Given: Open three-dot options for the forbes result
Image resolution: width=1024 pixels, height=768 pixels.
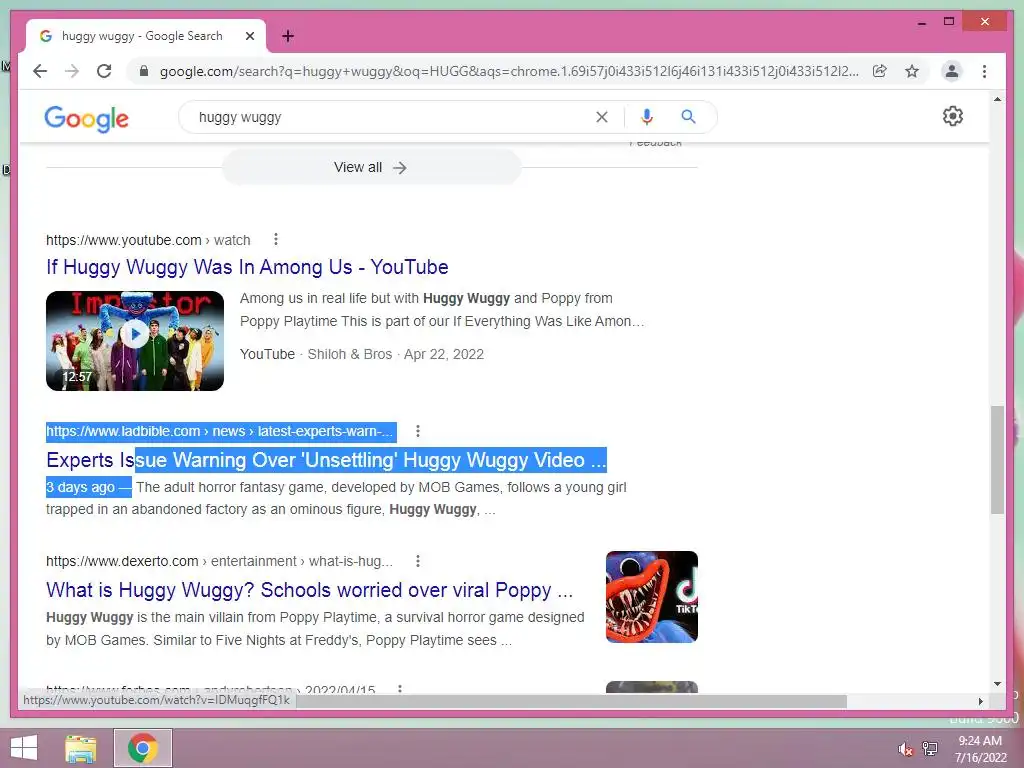Looking at the screenshot, I should point(400,688).
